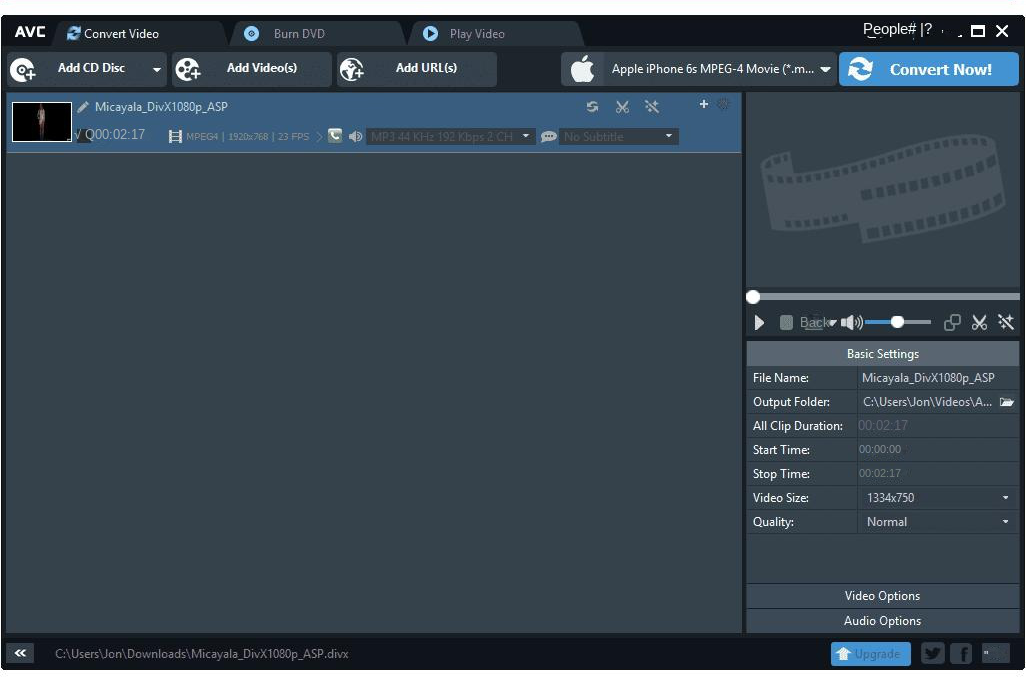The width and height of the screenshot is (1026, 684).
Task: Click the video effects magic-wand icon in the preview toolbar
Action: point(1006,322)
